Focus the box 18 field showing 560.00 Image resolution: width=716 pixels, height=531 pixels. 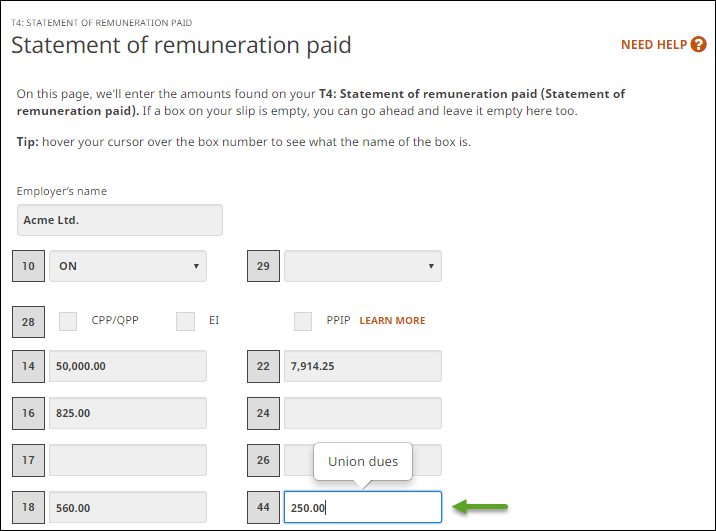coord(128,507)
